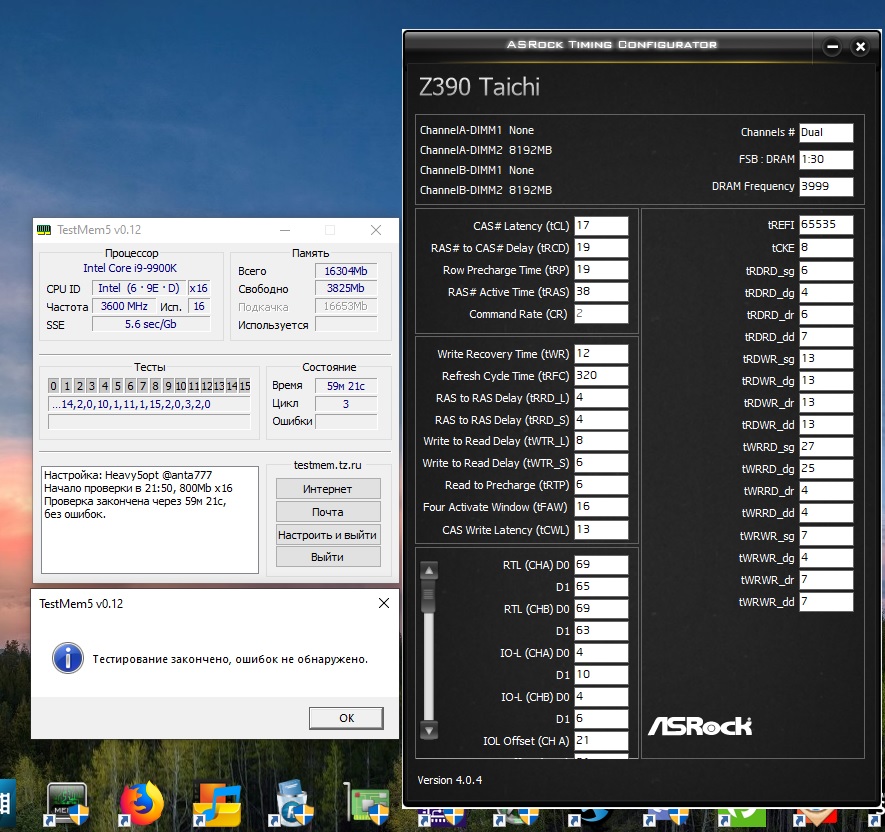885x832 pixels.
Task: Click the DRAM Frequency field showing 3999
Action: tap(826, 186)
